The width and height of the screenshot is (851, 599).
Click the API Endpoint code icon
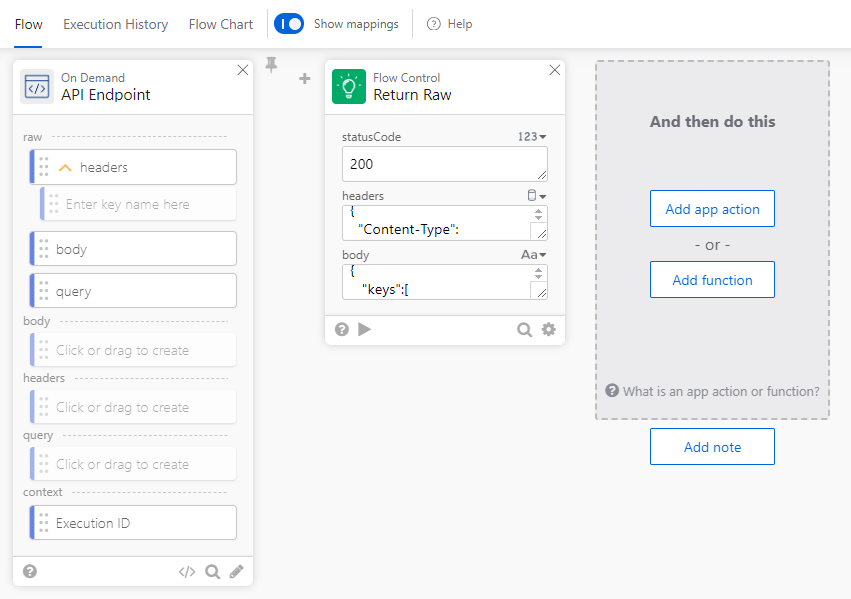click(37, 86)
